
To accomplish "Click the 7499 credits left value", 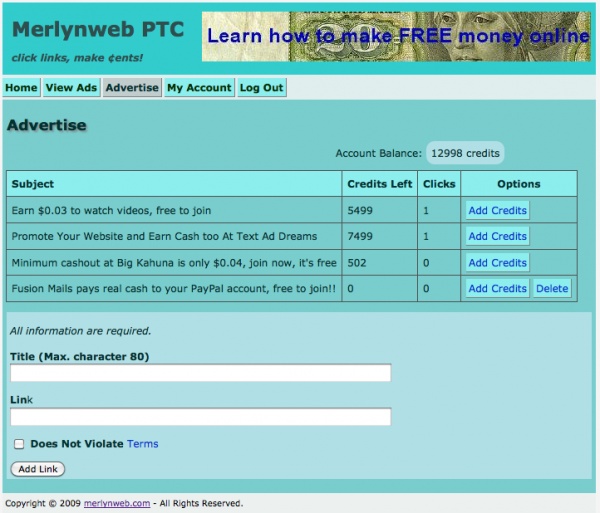I will tap(360, 236).
